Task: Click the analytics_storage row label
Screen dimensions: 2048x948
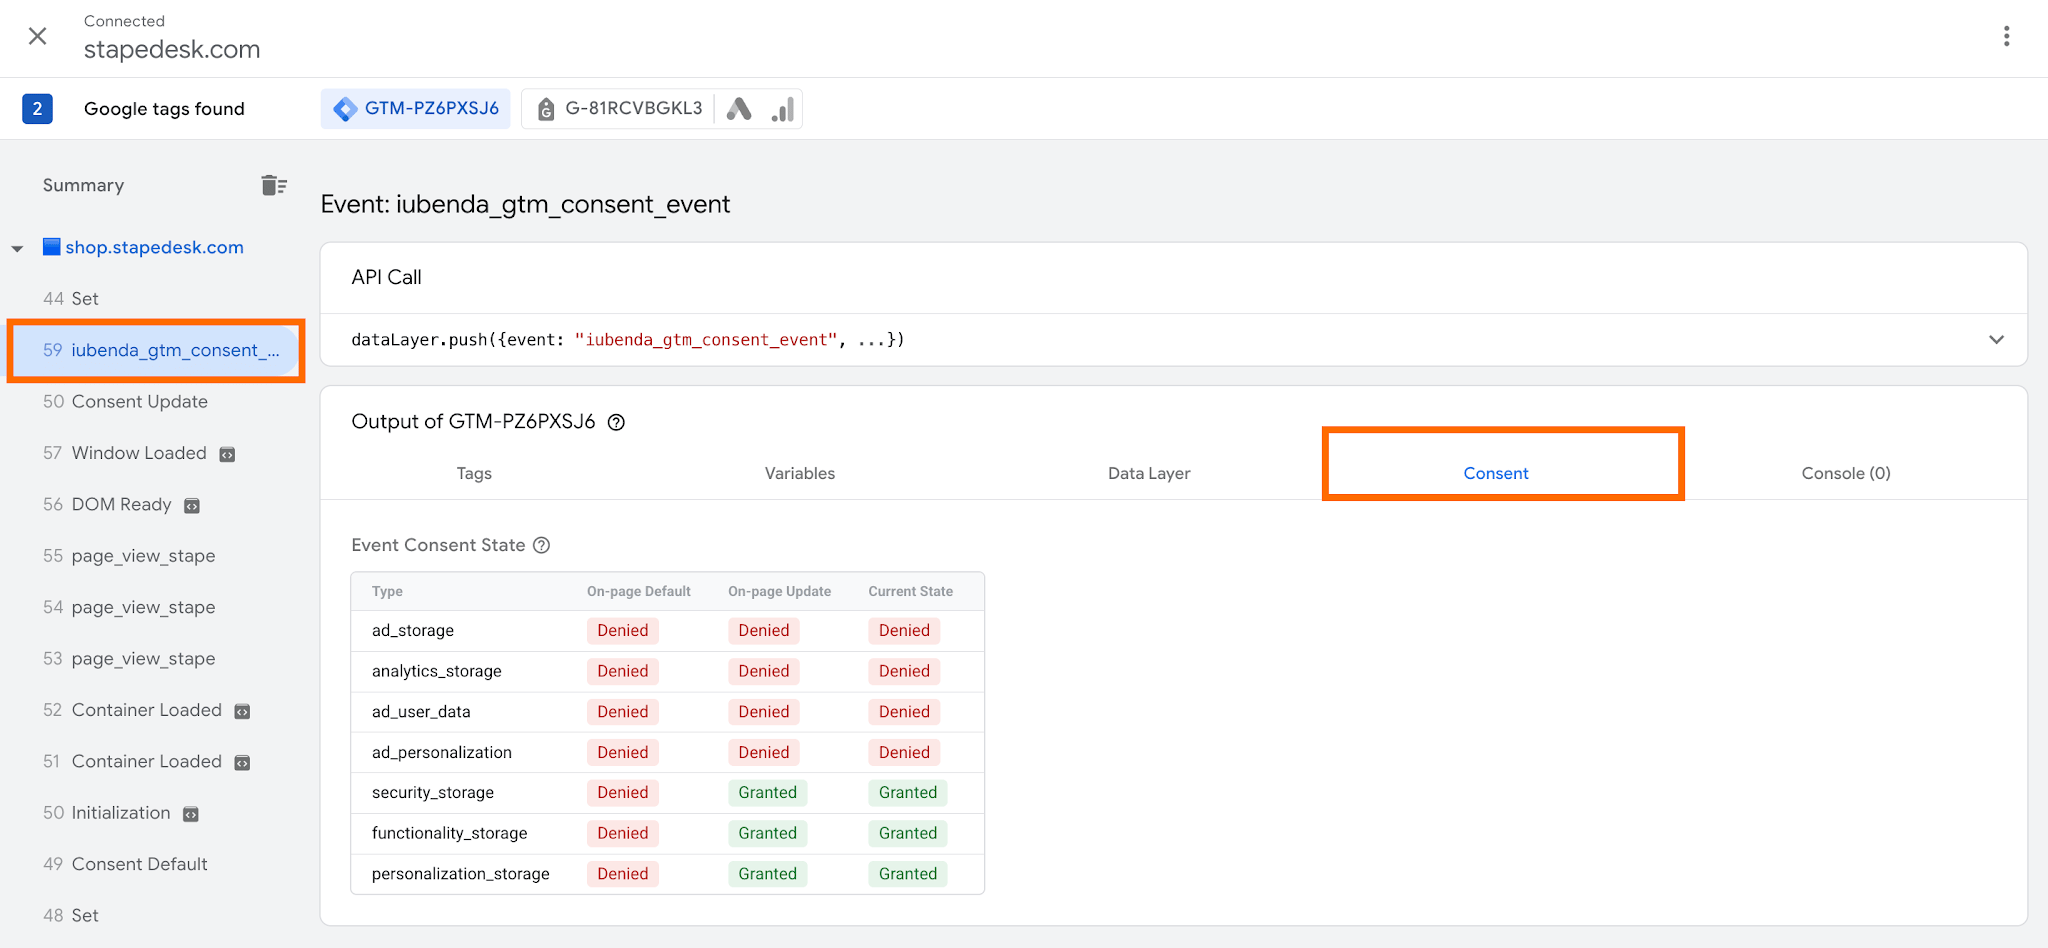Action: pyautogui.click(x=437, y=671)
